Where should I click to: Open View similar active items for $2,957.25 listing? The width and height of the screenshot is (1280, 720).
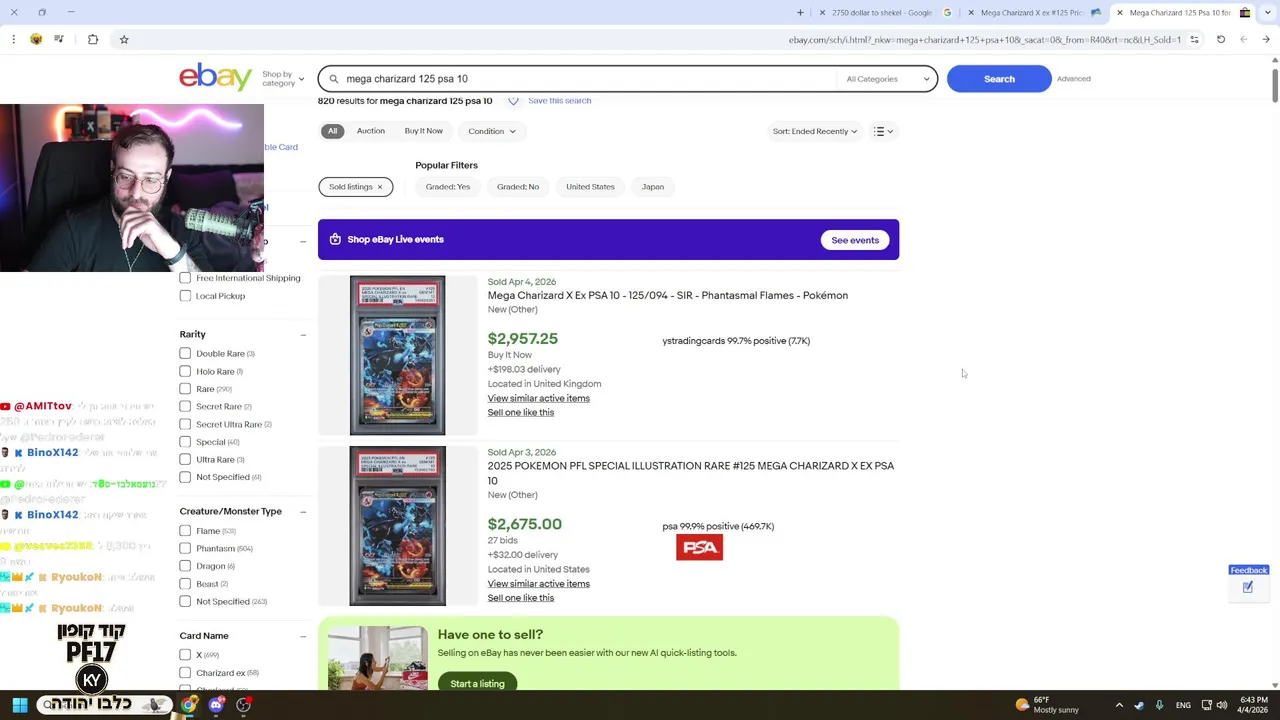coord(538,398)
